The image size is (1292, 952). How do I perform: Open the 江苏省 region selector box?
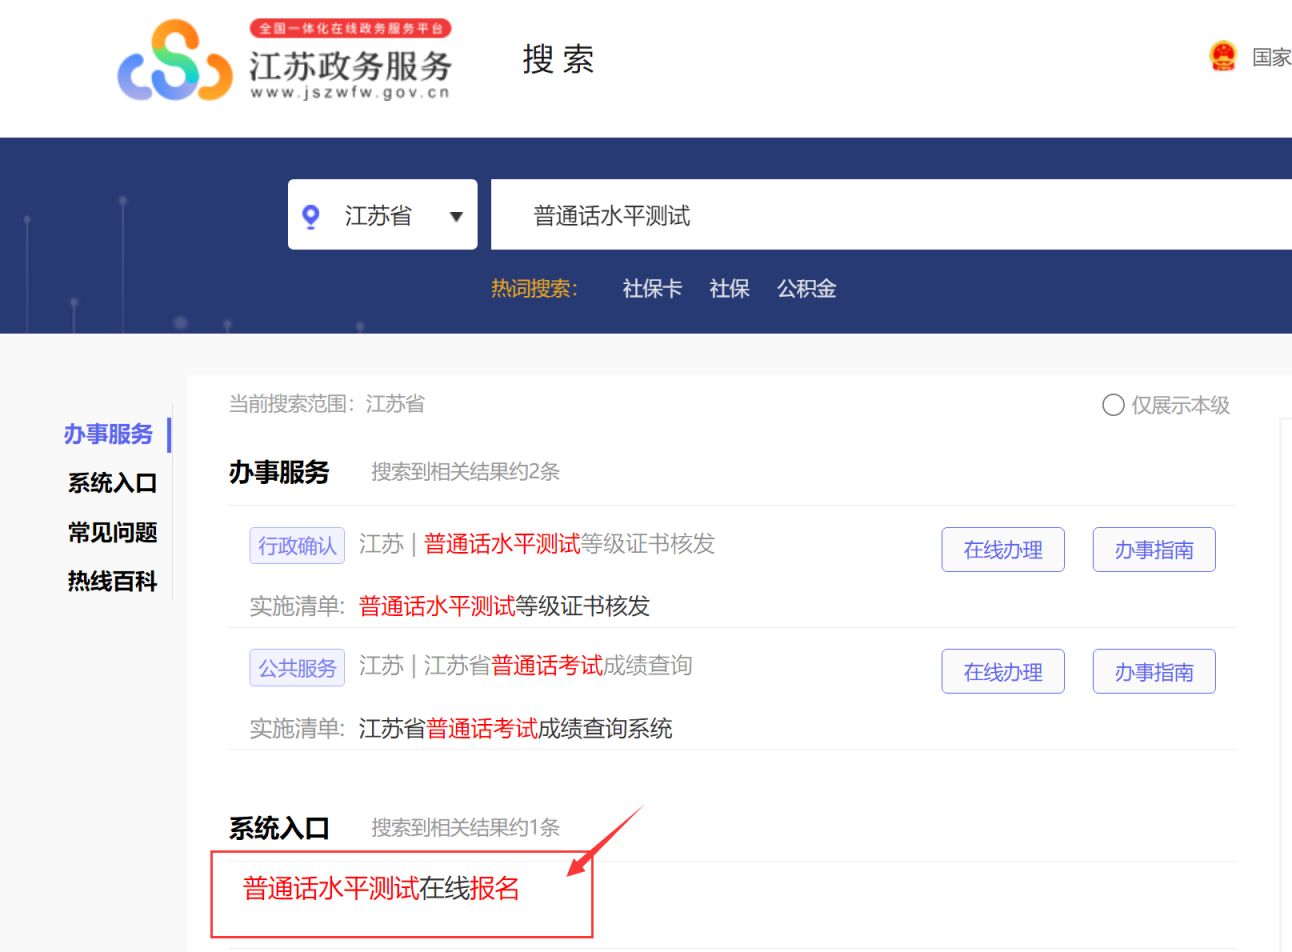(x=383, y=214)
